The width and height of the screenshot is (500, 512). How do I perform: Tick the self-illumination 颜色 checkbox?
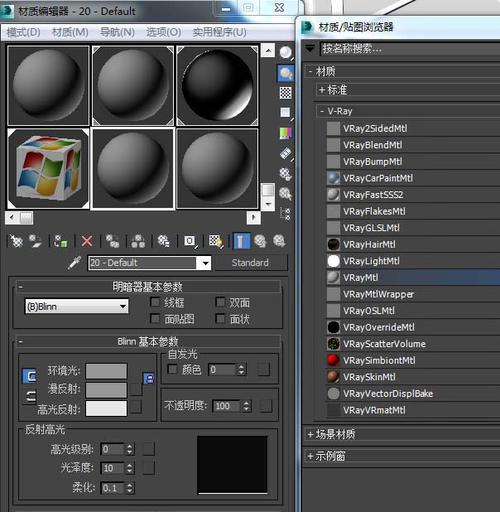172,369
